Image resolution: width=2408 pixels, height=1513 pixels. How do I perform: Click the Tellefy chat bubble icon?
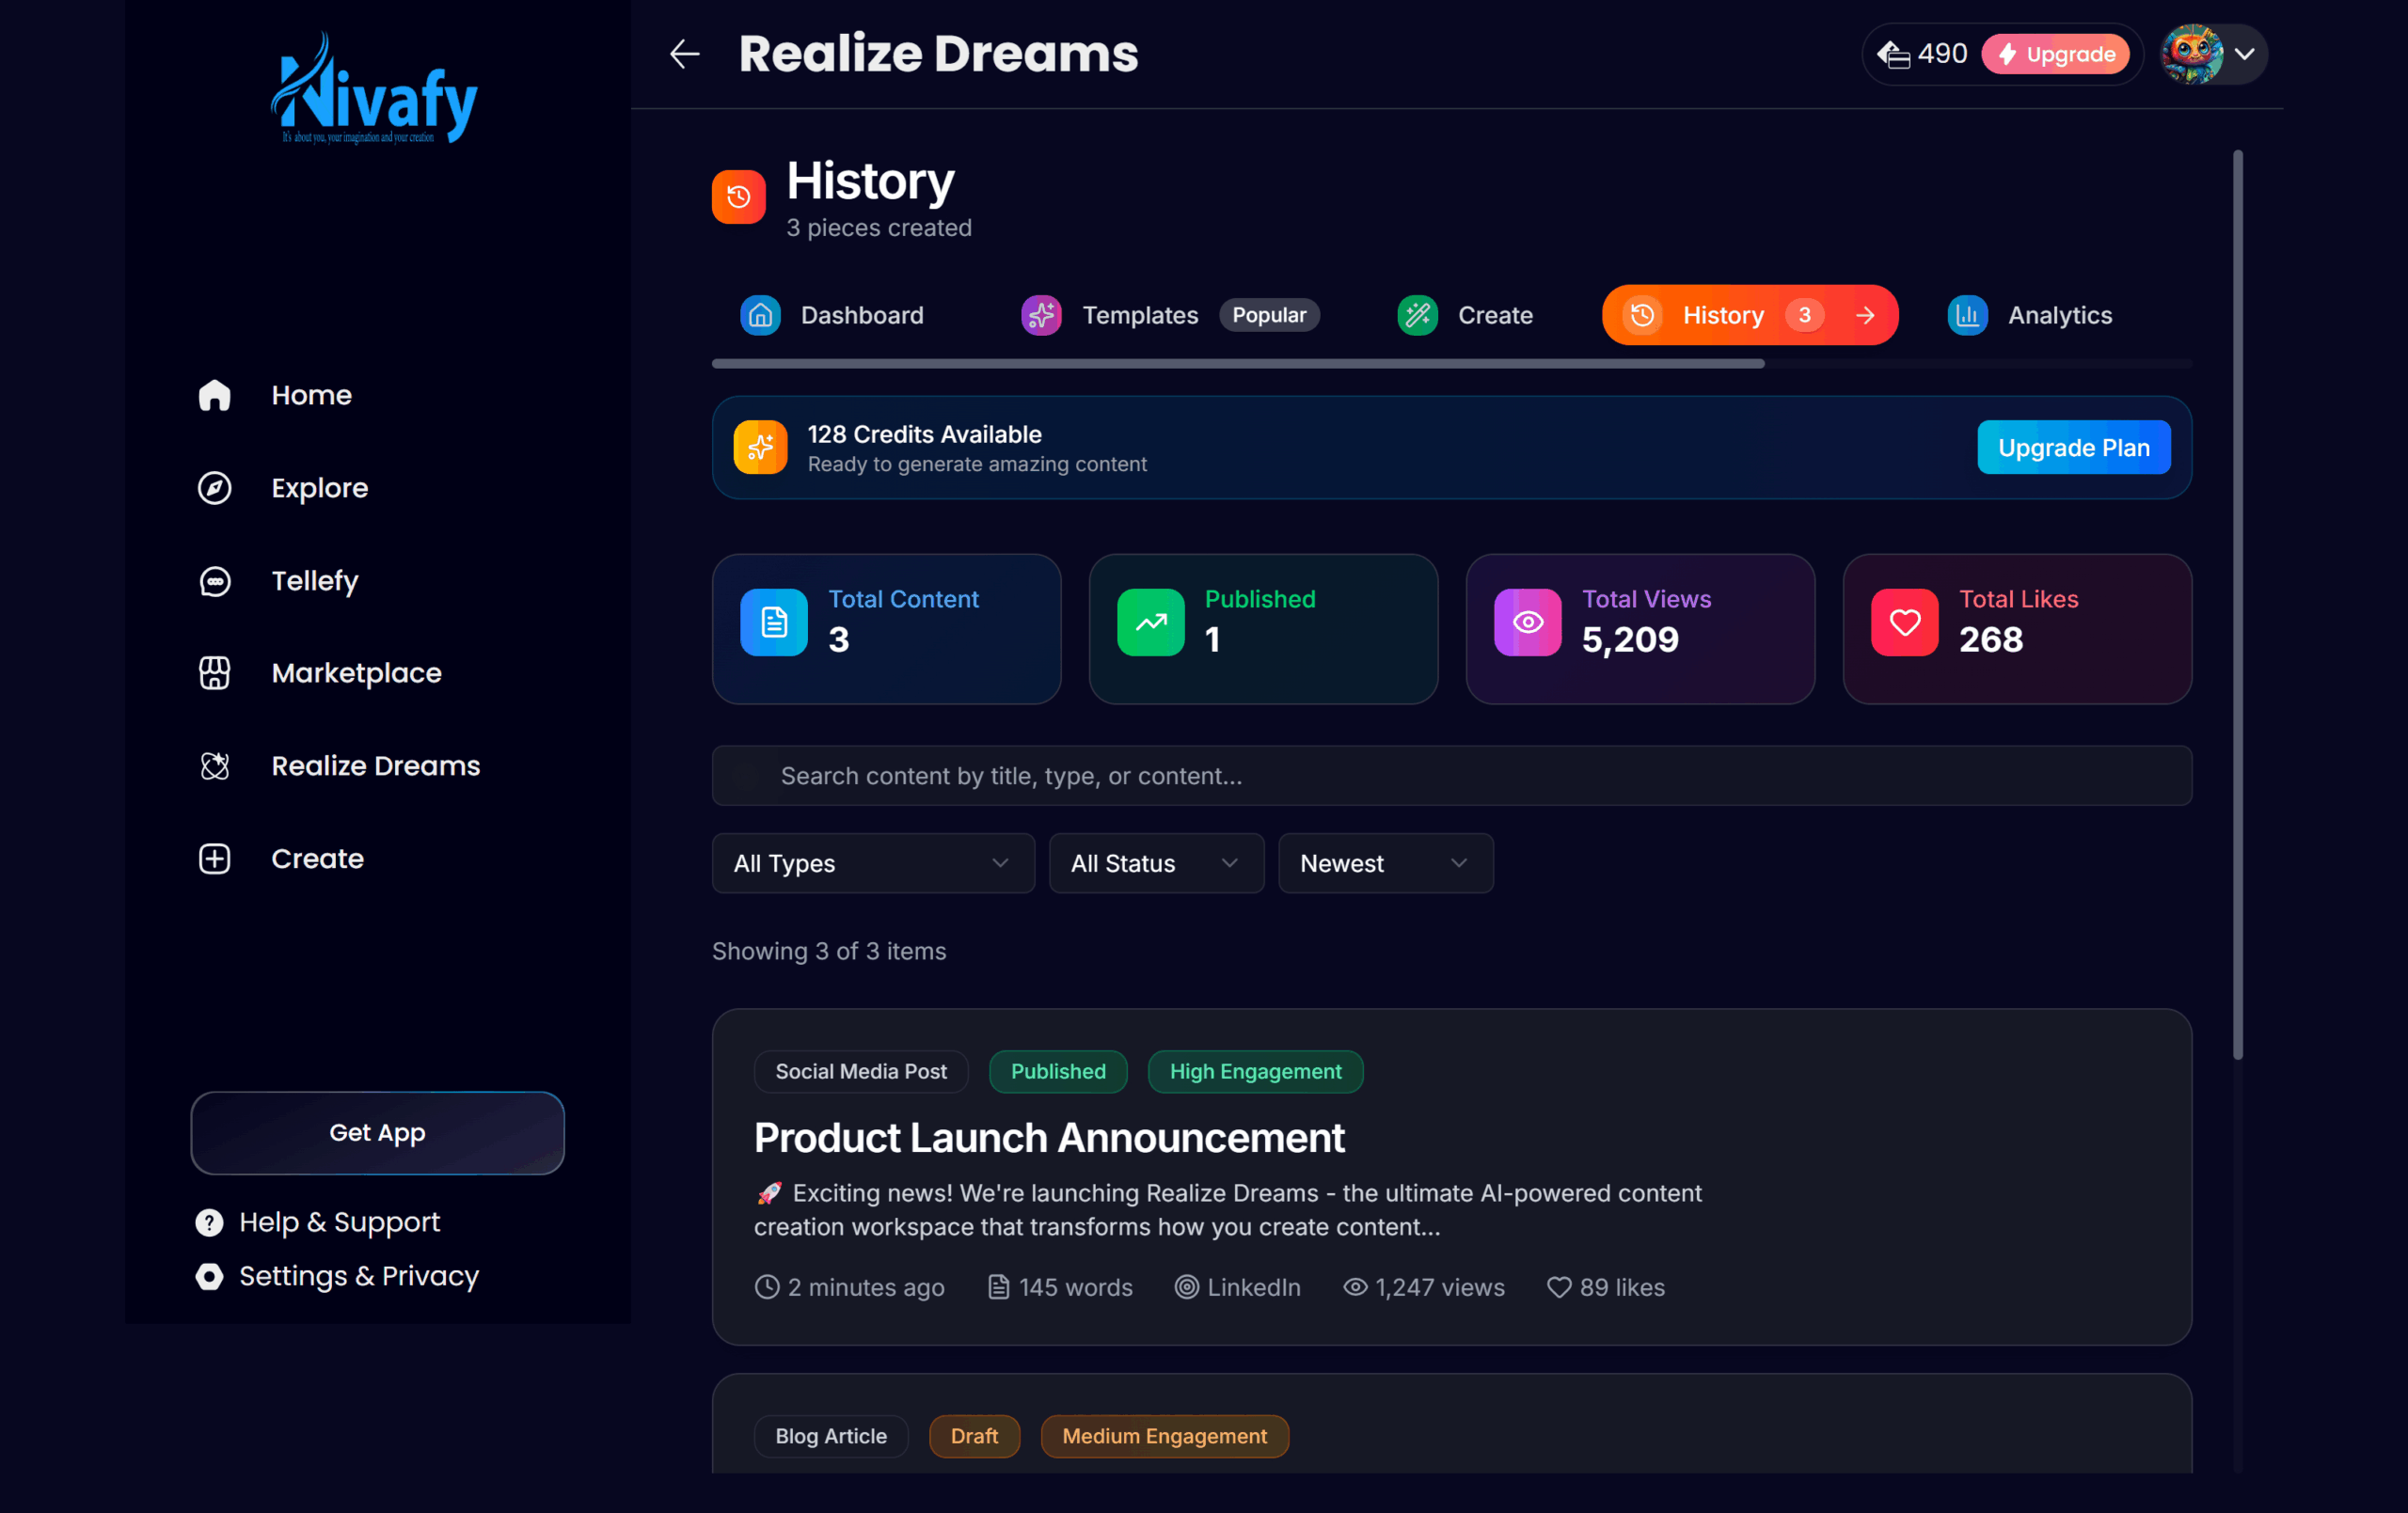point(214,581)
